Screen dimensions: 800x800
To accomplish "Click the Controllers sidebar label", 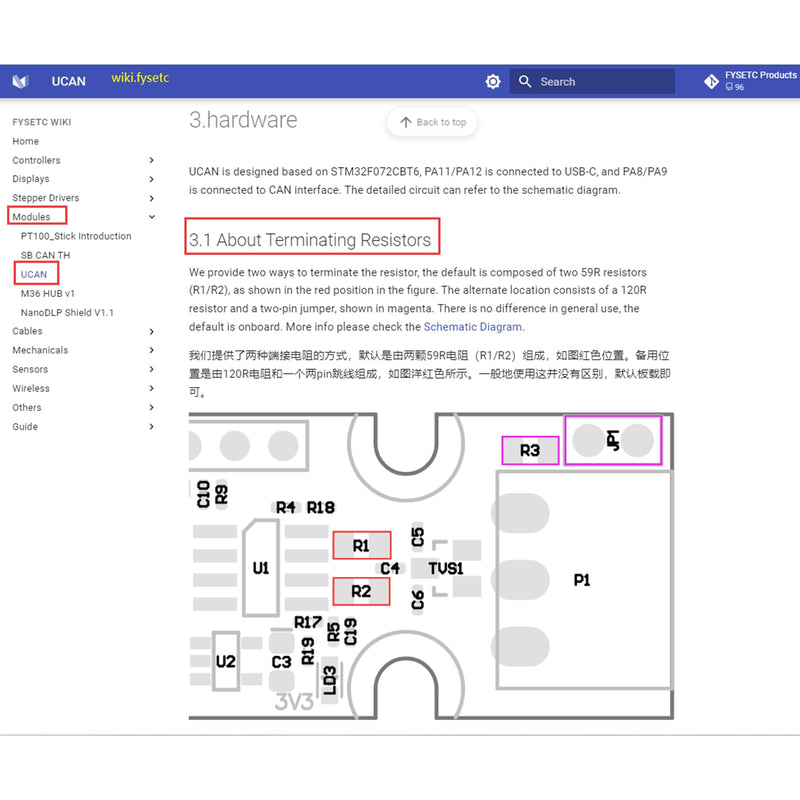I will pyautogui.click(x=36, y=160).
